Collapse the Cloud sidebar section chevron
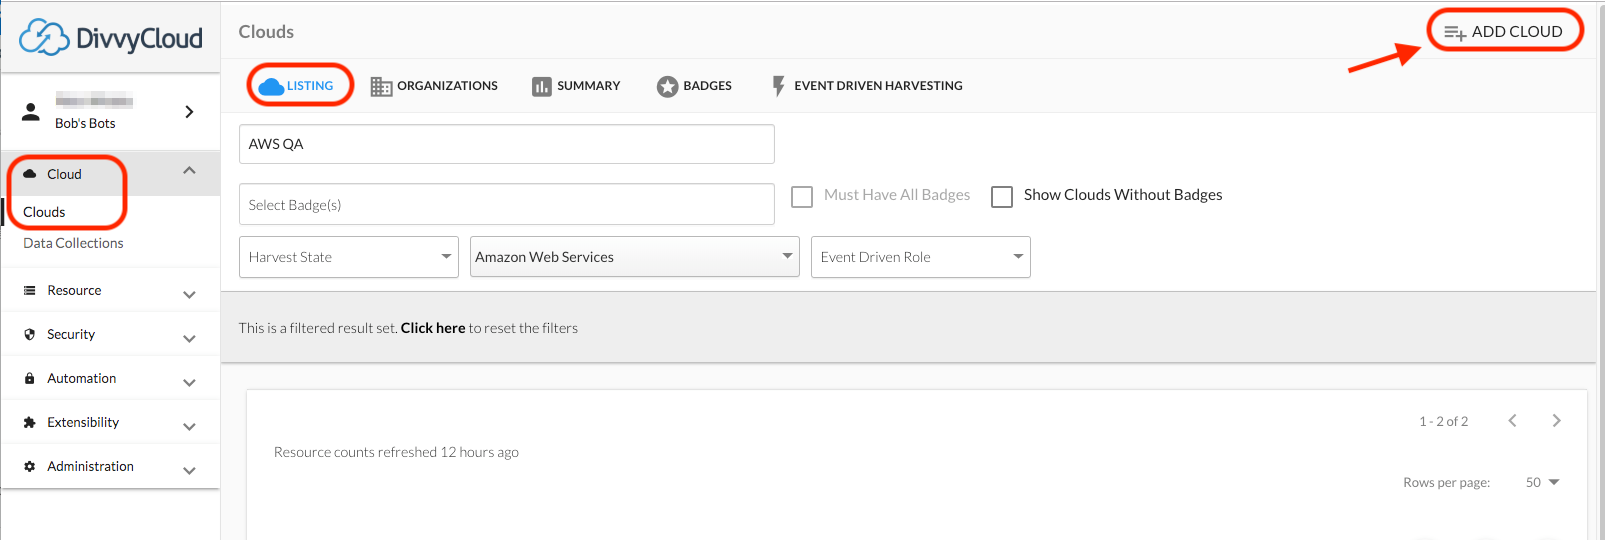 pyautogui.click(x=189, y=171)
